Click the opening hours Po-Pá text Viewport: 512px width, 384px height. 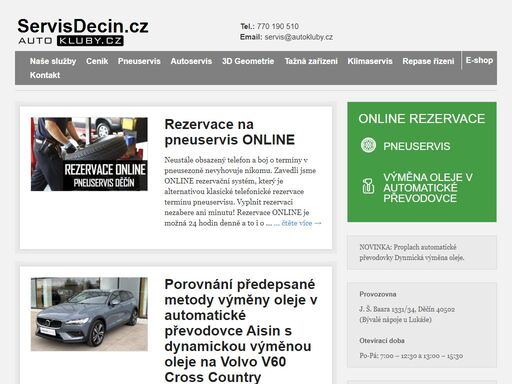(411, 356)
